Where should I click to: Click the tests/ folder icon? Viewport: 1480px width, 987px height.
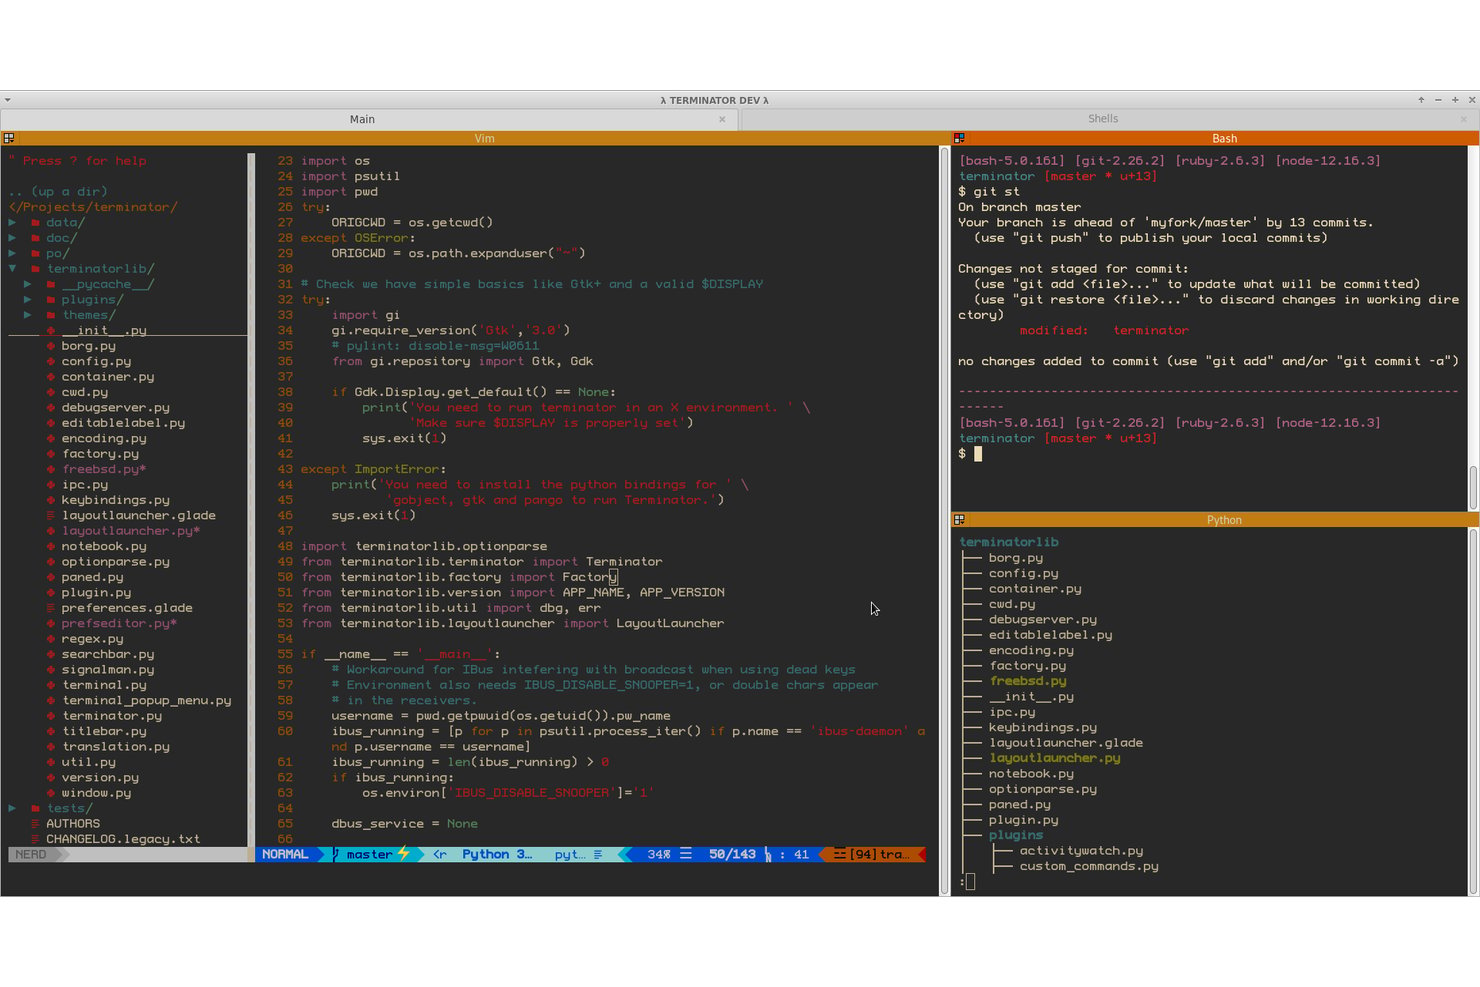pos(35,808)
